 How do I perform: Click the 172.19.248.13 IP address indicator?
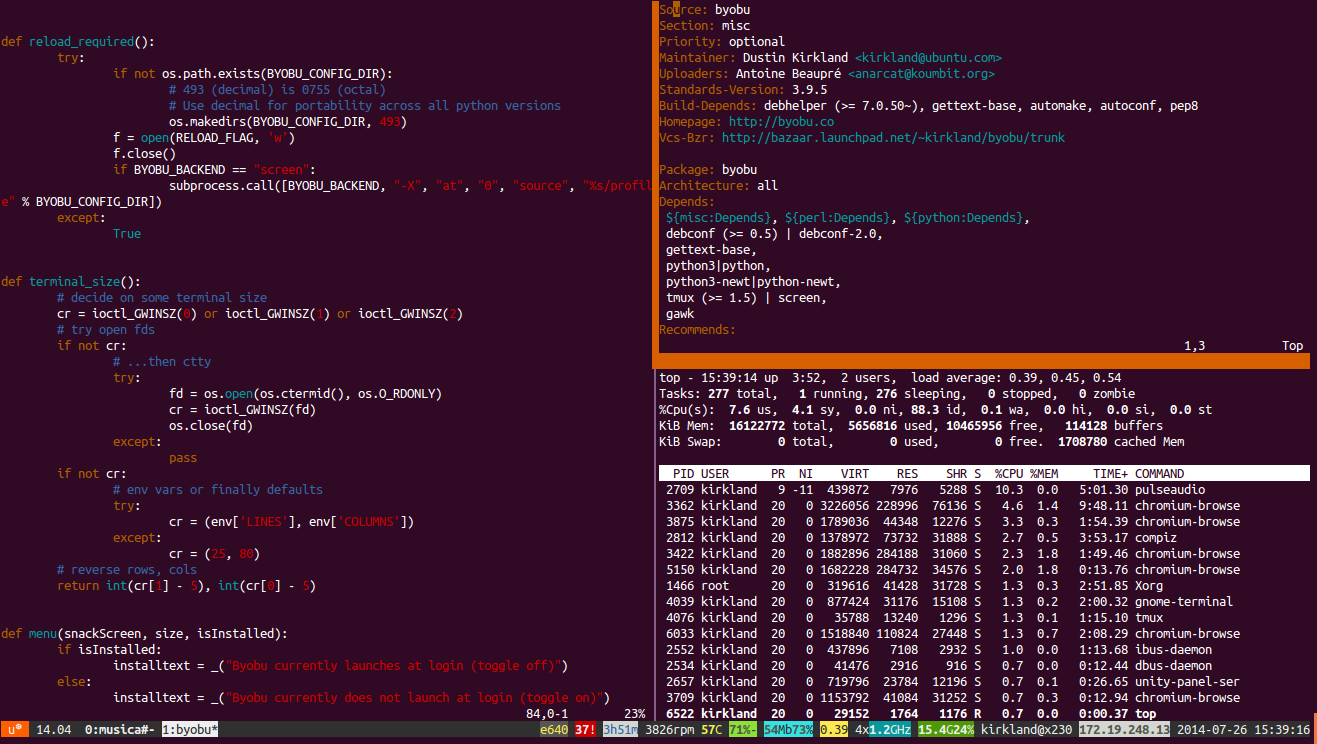coord(1122,729)
